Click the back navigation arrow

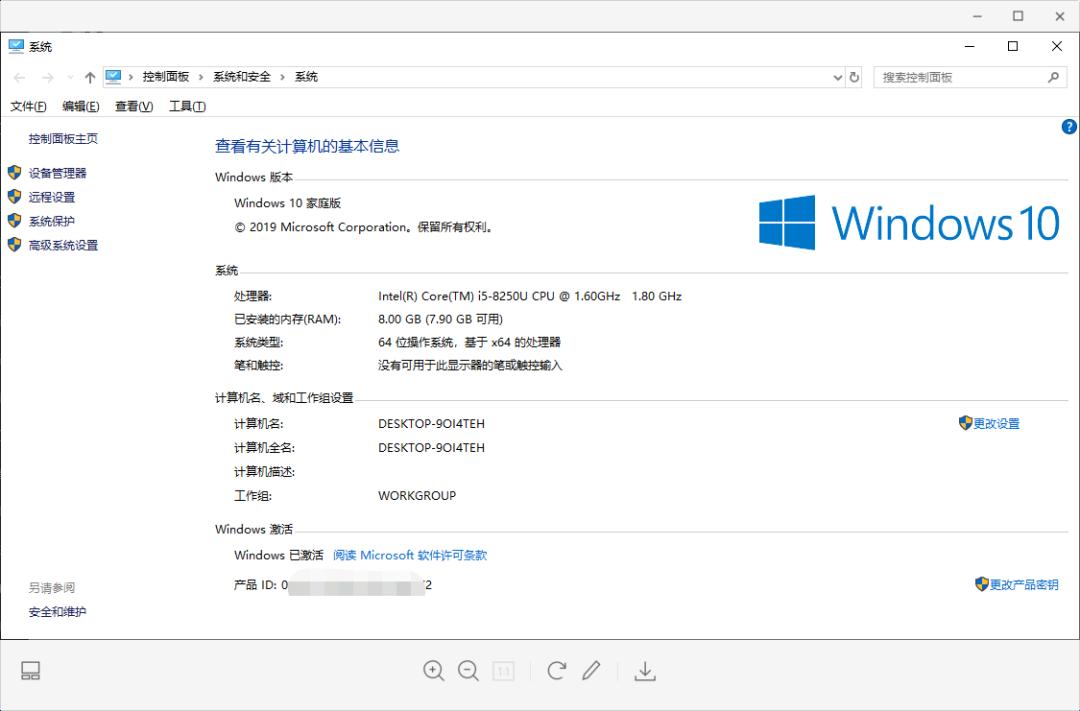19,77
